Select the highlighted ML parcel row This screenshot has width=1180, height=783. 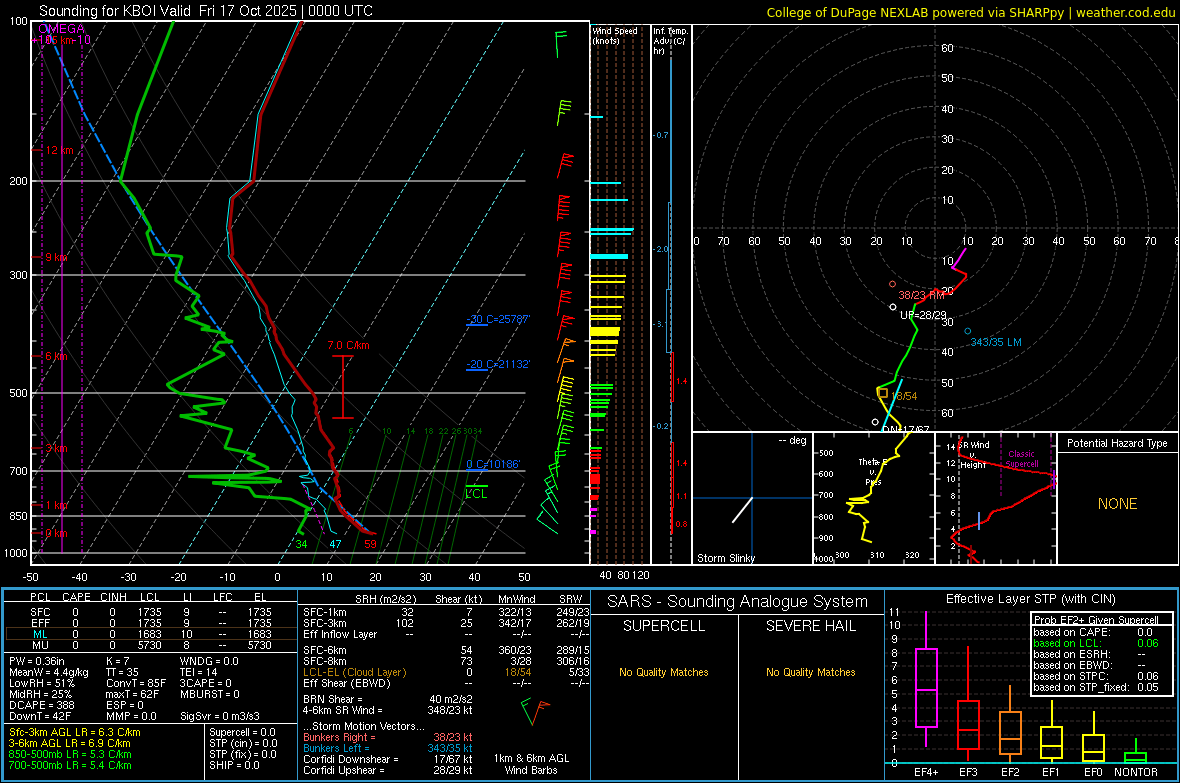(151, 634)
